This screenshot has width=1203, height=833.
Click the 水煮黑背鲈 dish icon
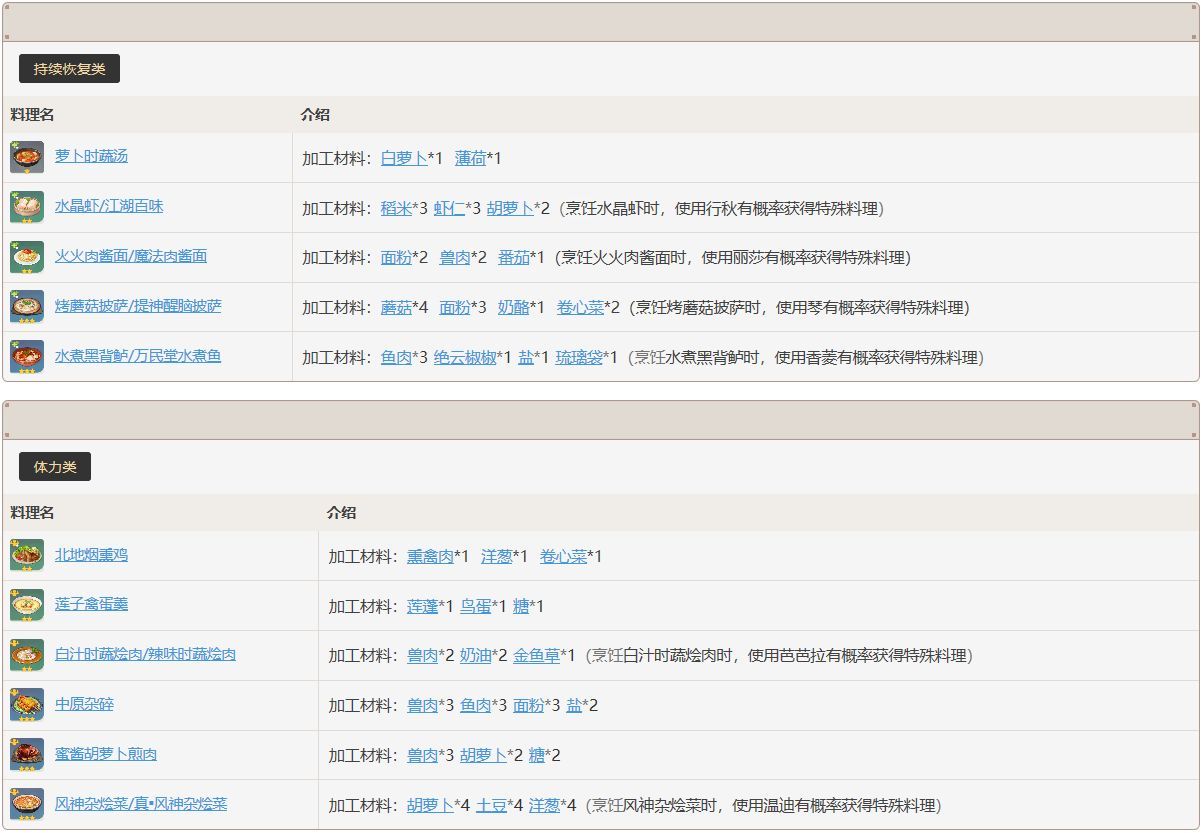pos(27,357)
